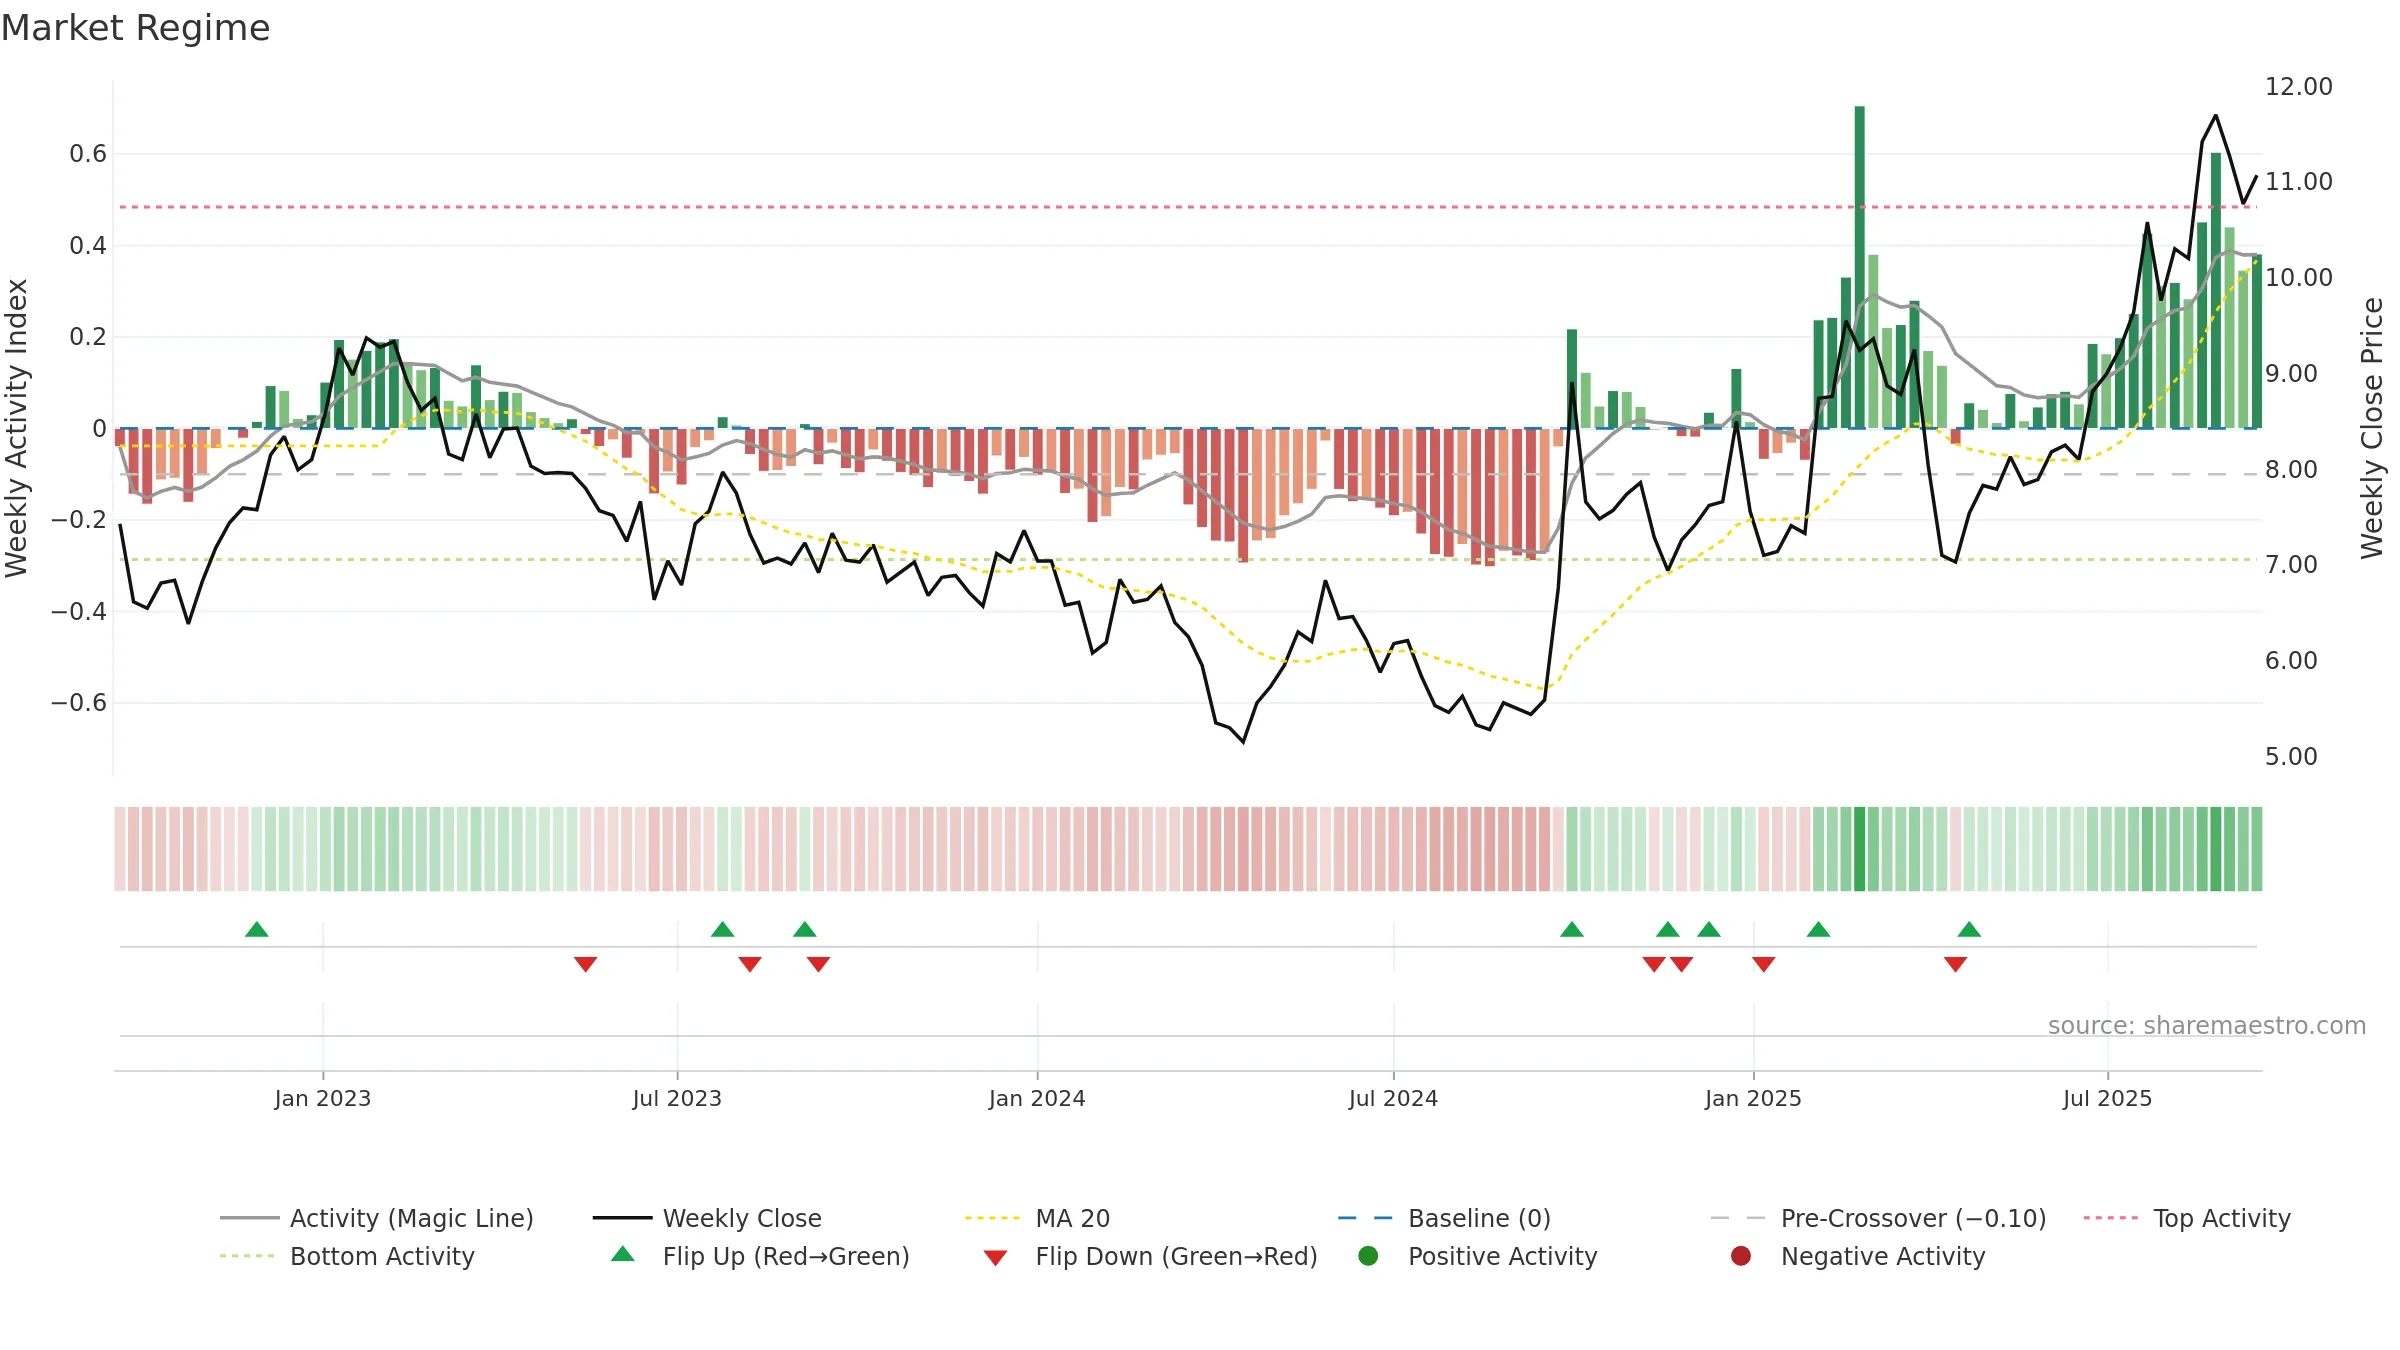Click the Activity (Magic Line) legend entry
This screenshot has height=1350, width=2400.
point(377,1218)
